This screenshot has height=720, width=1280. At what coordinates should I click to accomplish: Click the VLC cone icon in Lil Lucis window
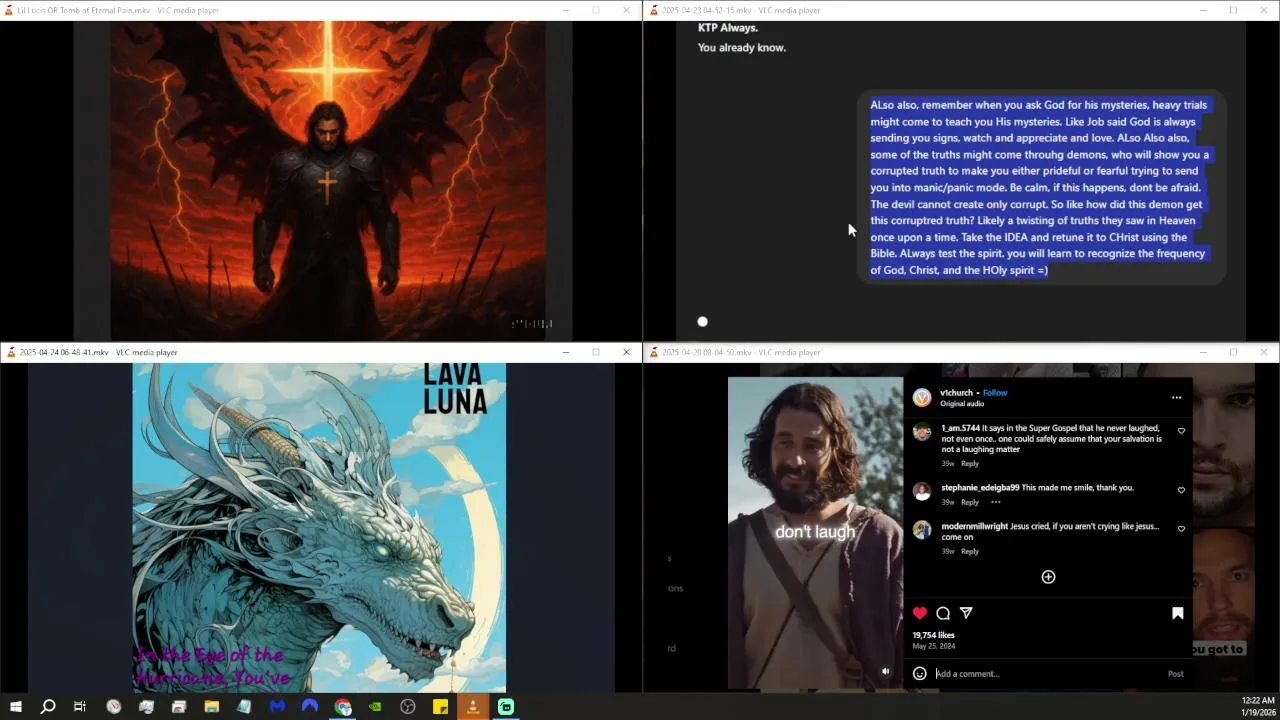pos(11,10)
